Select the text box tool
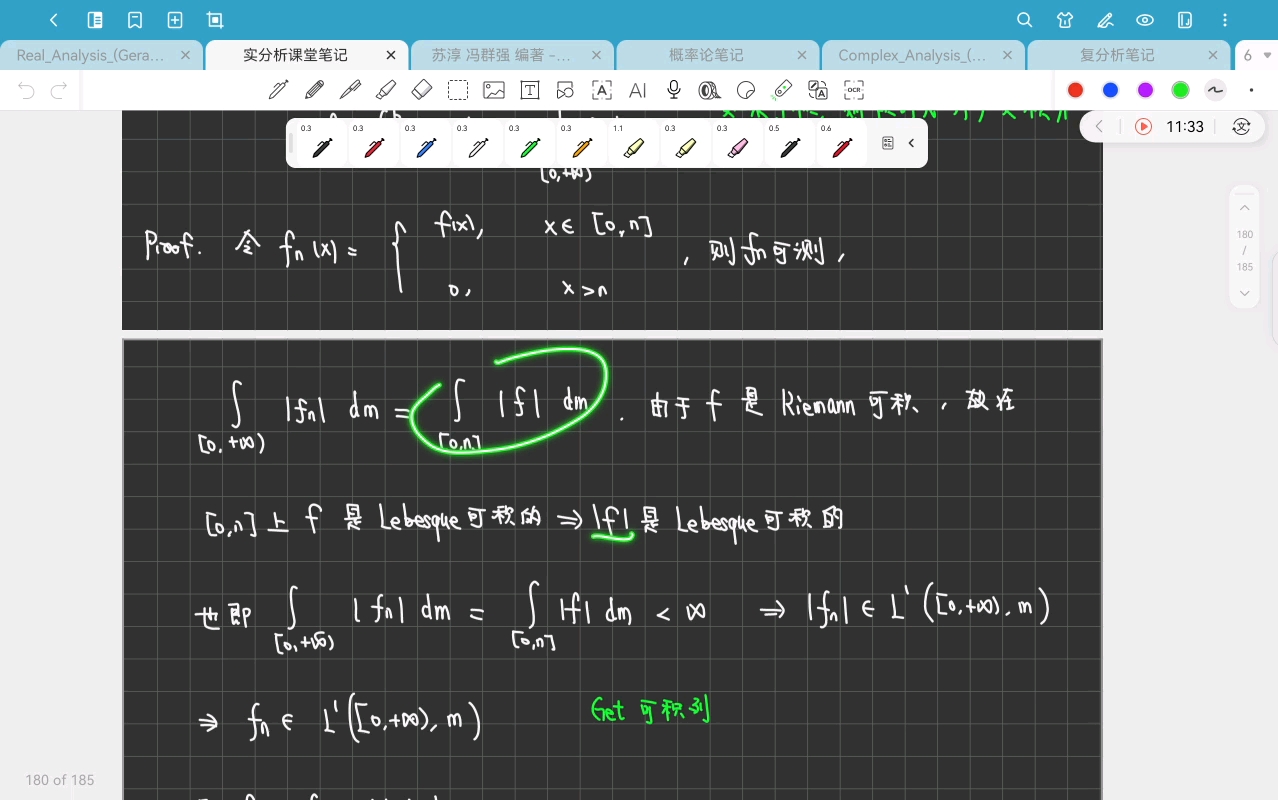Screen dimensions: 1278x800 coord(530,90)
